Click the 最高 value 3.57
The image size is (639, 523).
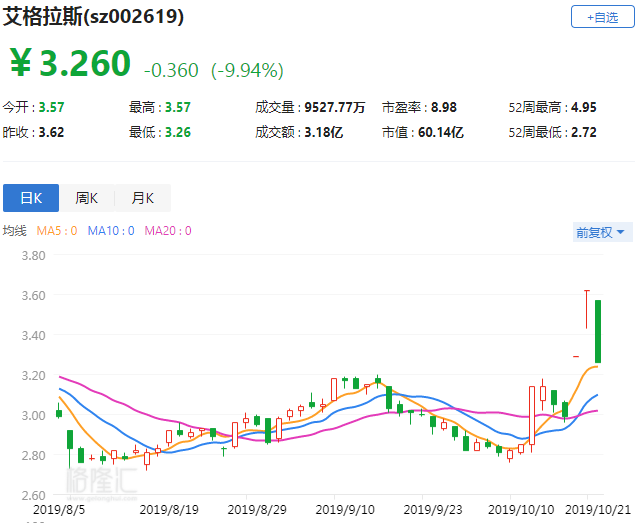coord(178,107)
